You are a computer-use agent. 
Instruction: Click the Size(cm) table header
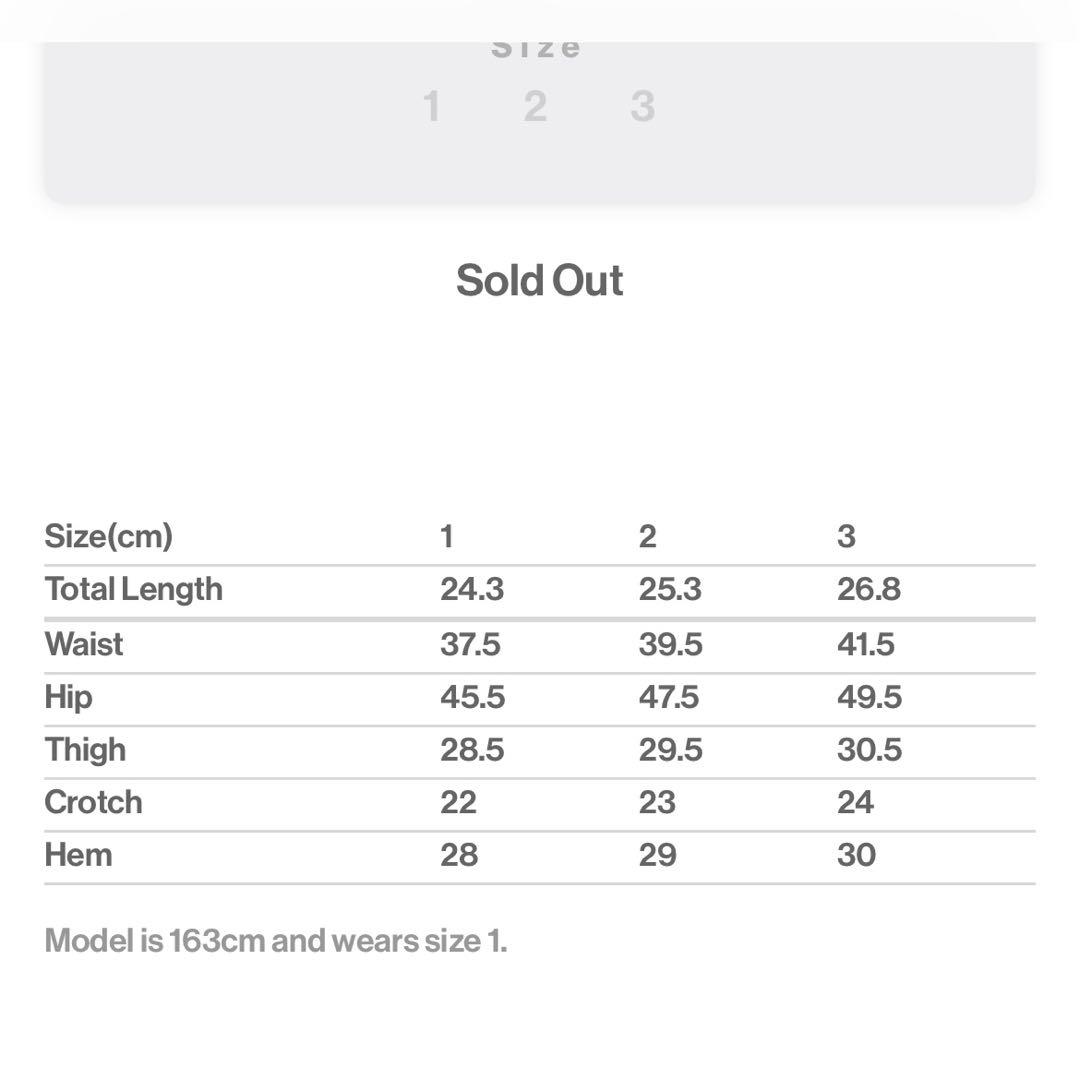[109, 536]
